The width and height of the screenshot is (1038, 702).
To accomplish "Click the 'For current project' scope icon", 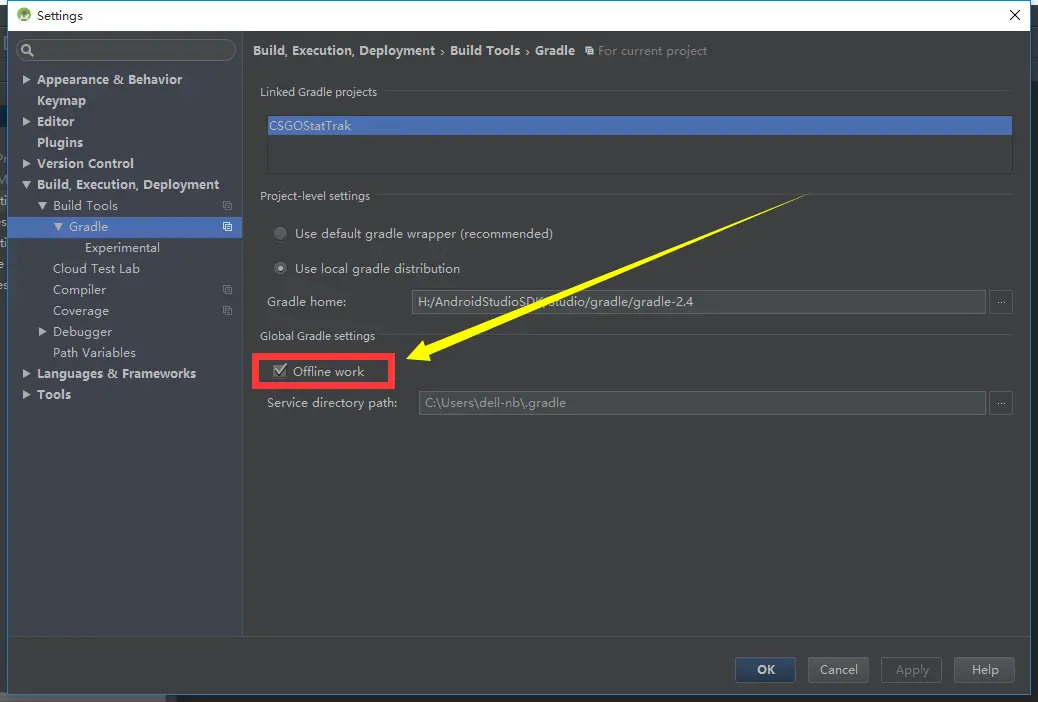I will 589,51.
